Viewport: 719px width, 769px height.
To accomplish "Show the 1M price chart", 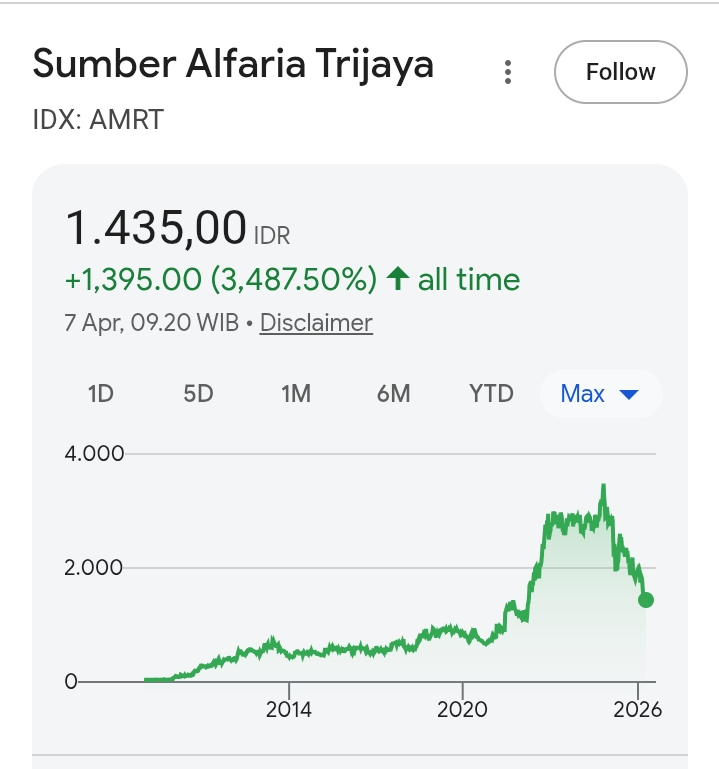I will (296, 394).
